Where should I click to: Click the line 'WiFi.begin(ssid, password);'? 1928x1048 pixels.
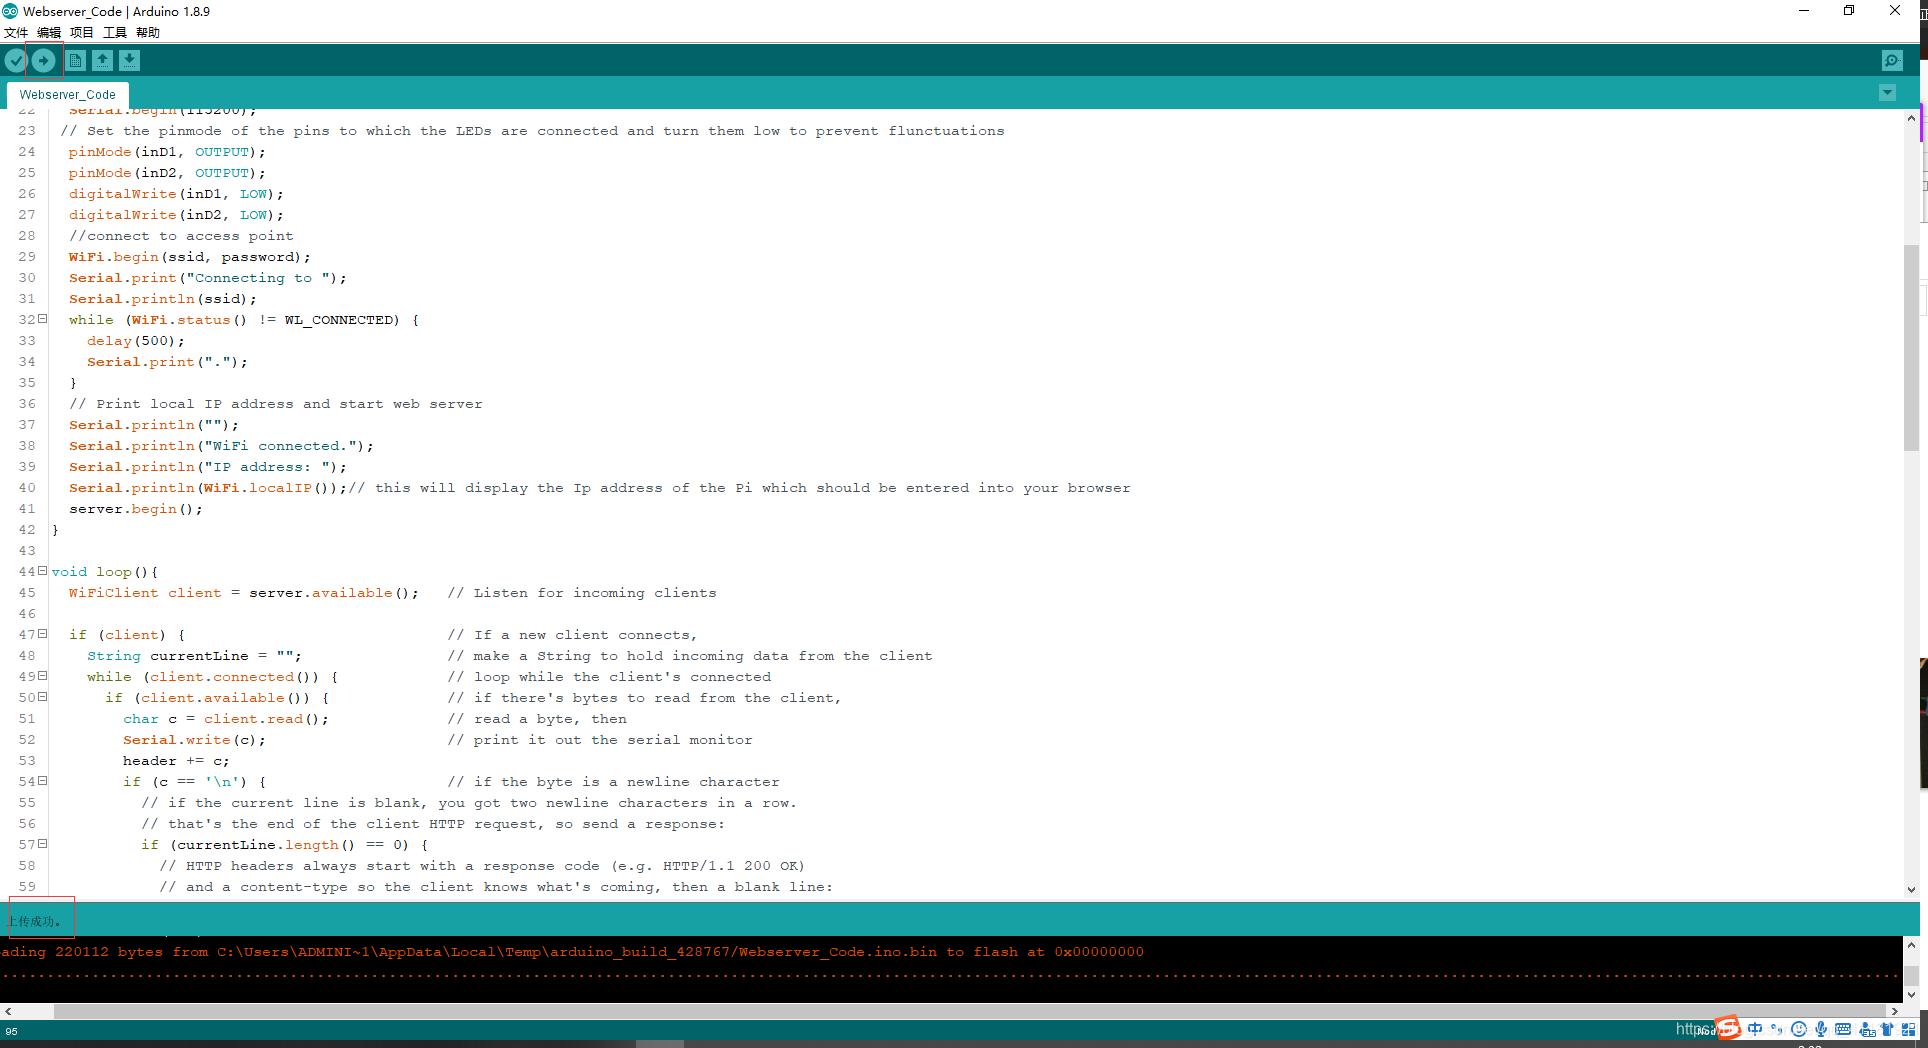point(190,257)
